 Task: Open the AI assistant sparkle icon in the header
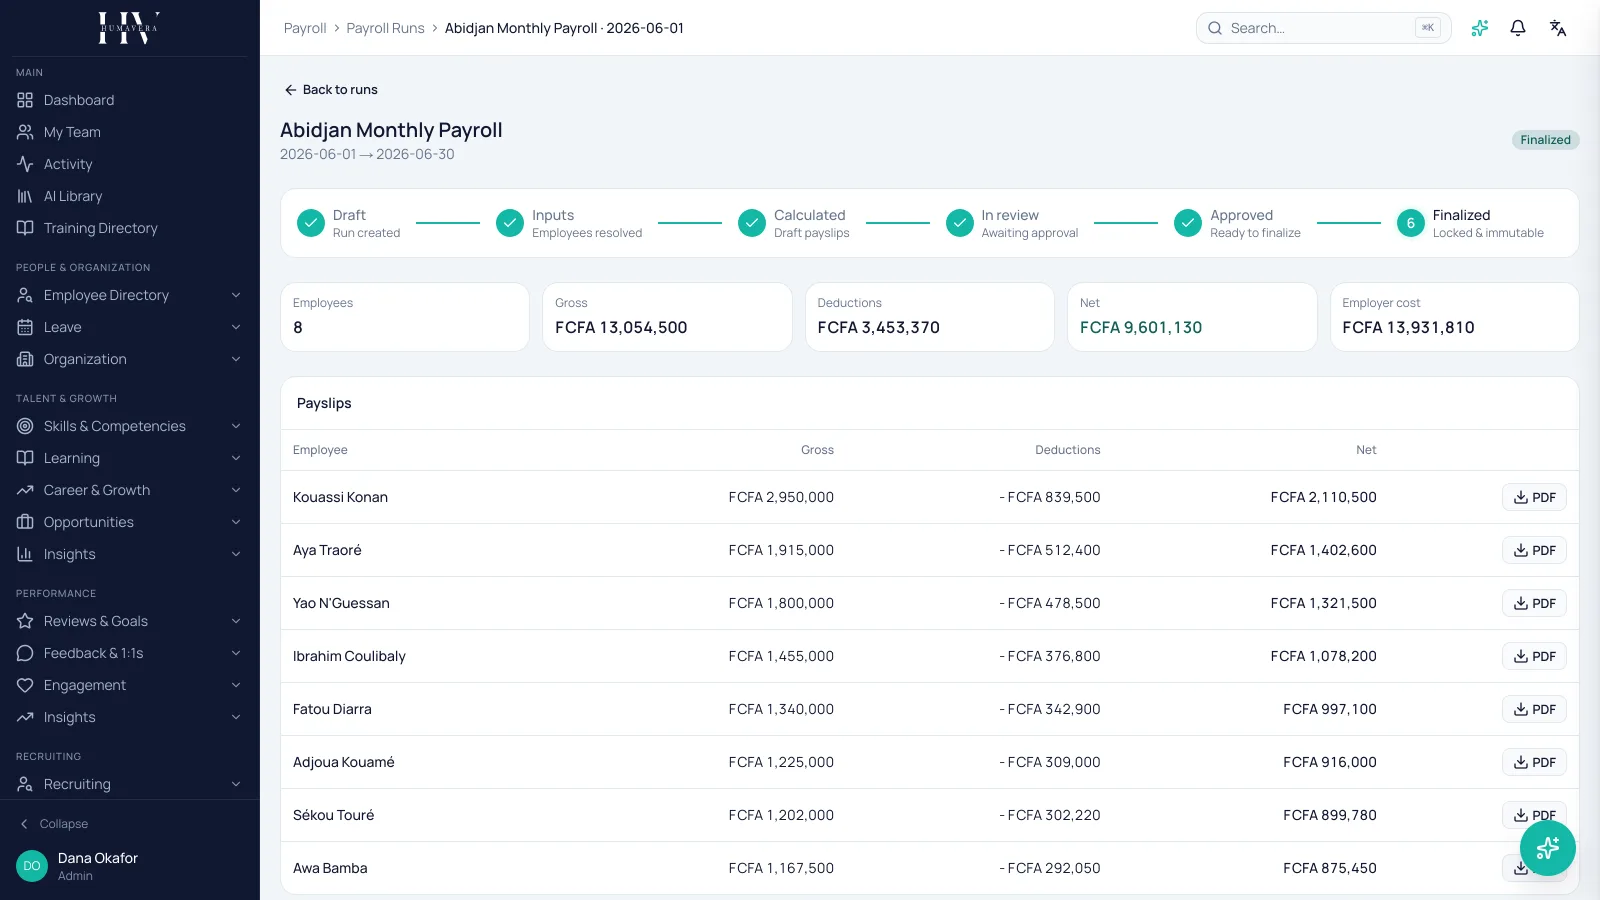coord(1480,28)
